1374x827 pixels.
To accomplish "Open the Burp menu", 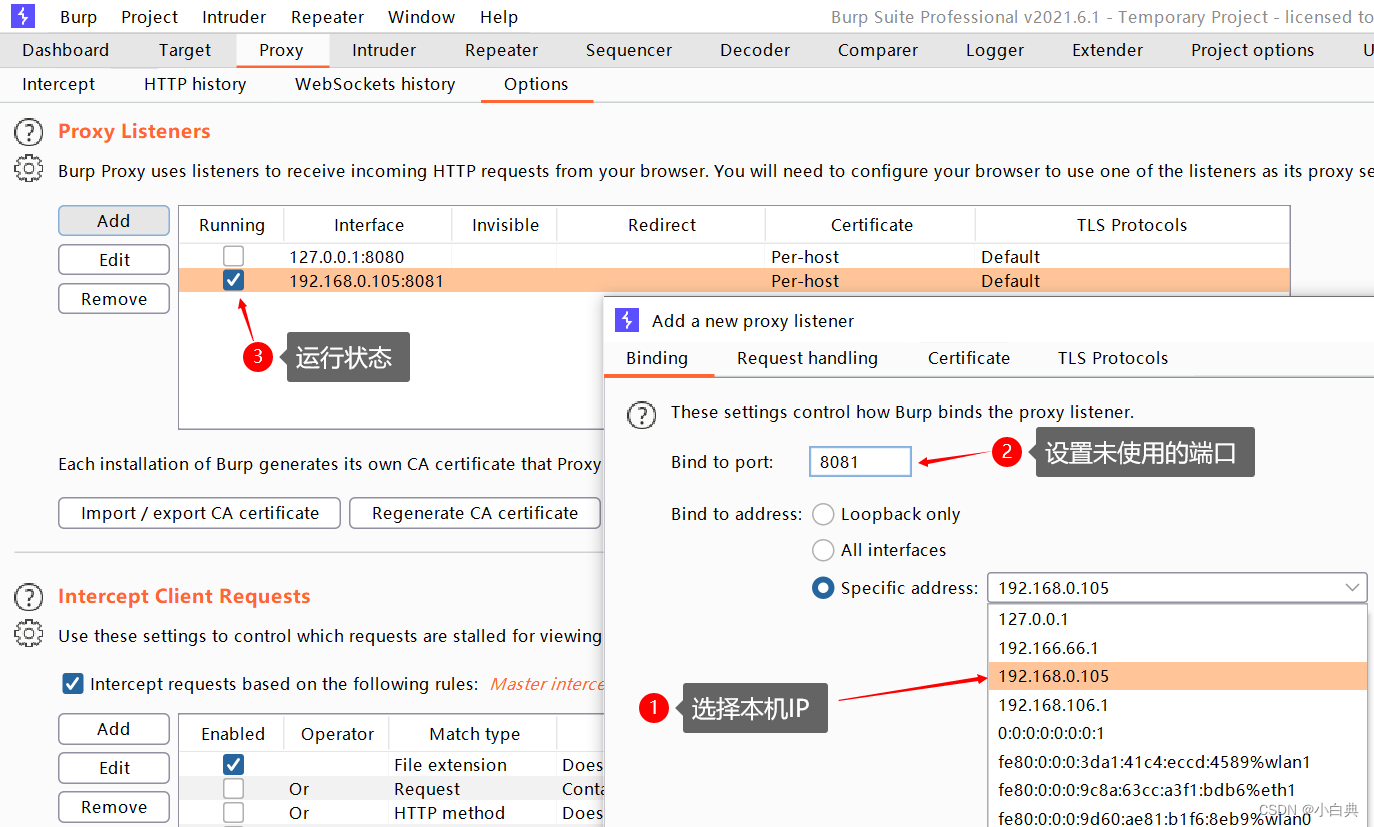I will (x=78, y=17).
